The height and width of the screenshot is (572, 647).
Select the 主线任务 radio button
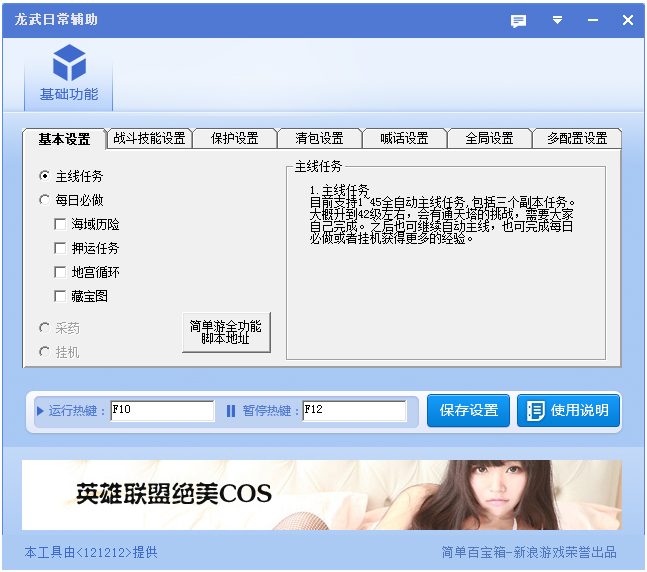44,176
